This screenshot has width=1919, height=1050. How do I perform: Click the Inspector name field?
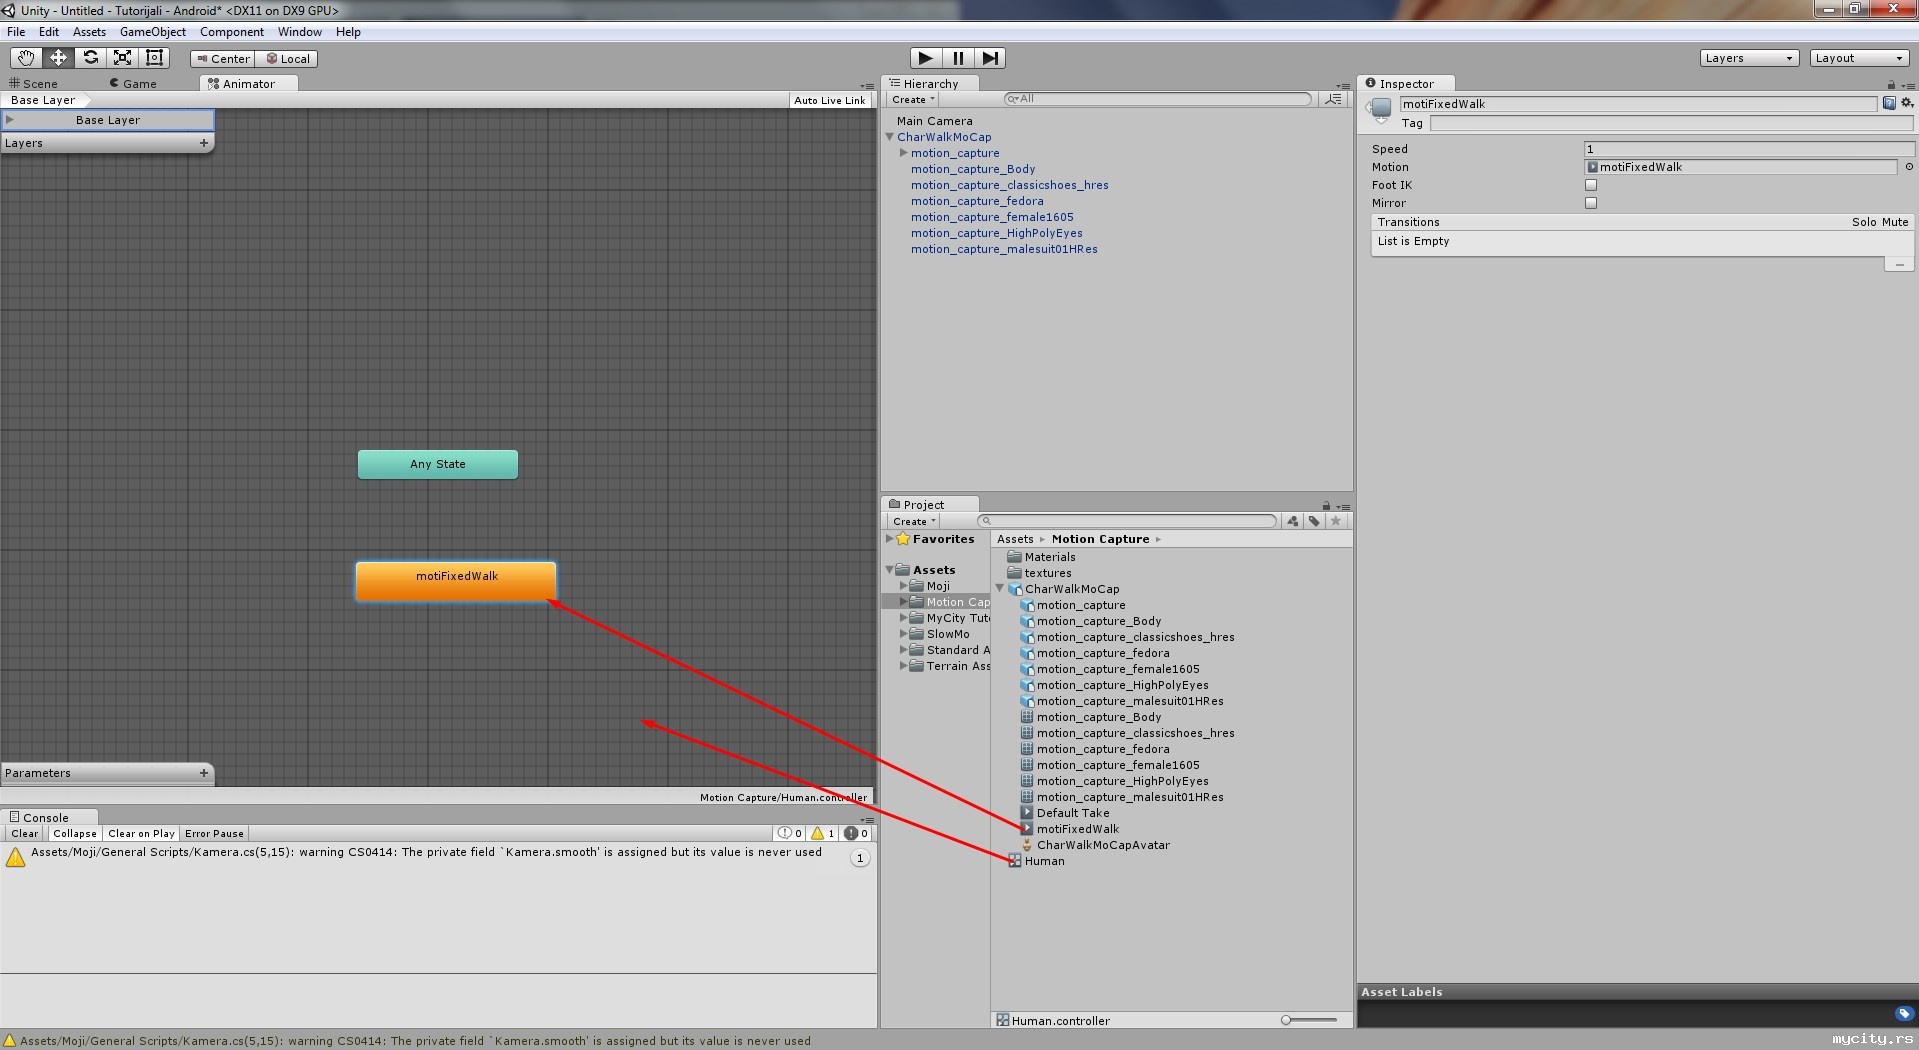click(1638, 104)
